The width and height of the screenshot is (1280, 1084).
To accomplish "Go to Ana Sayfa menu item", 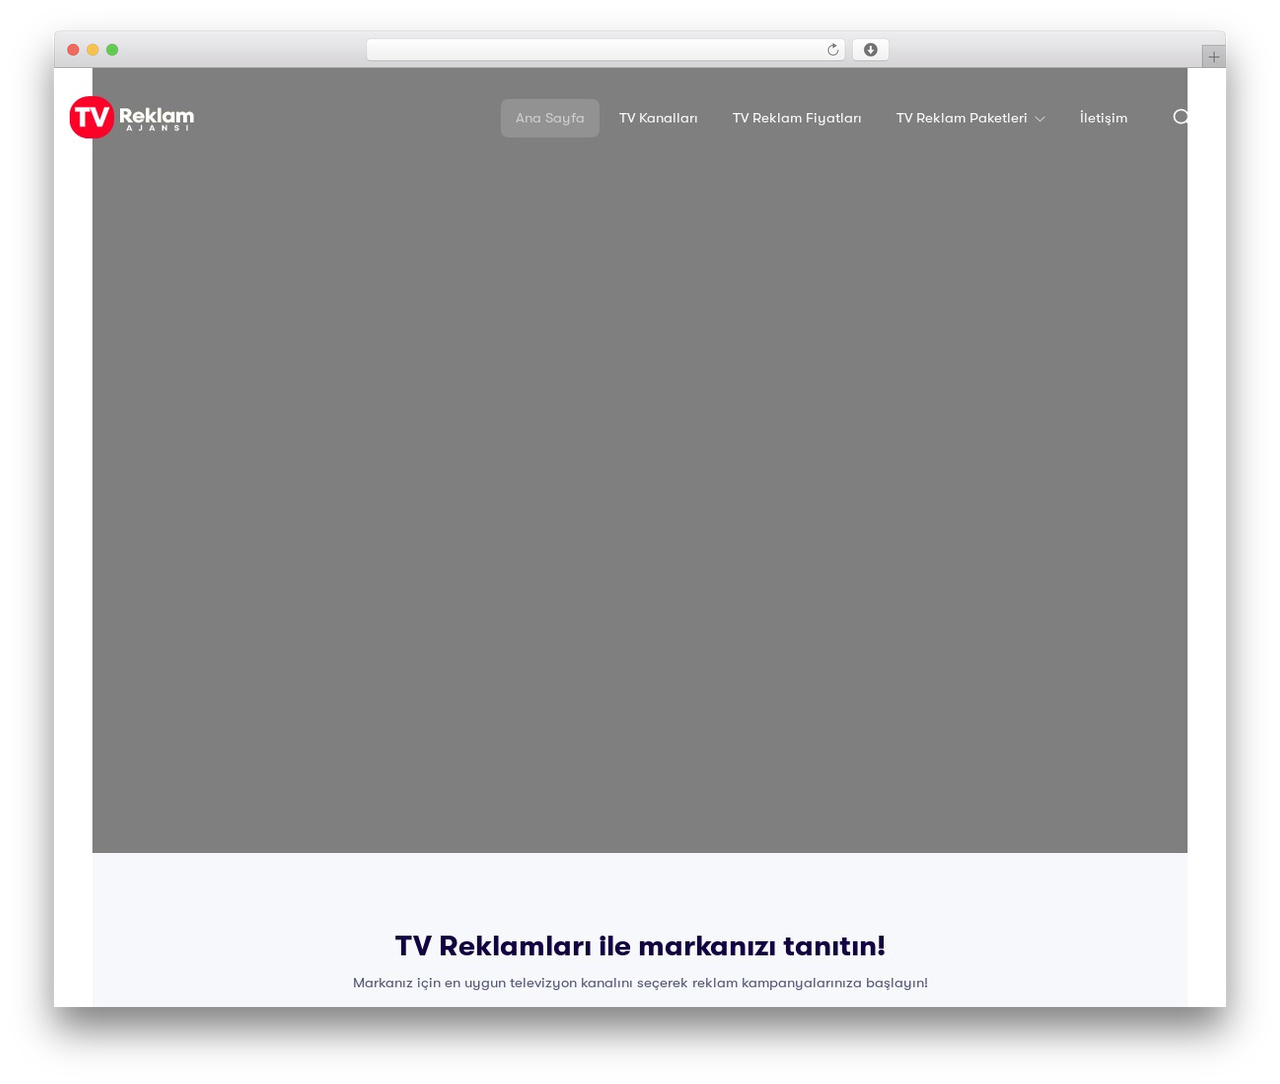I will (x=550, y=118).
